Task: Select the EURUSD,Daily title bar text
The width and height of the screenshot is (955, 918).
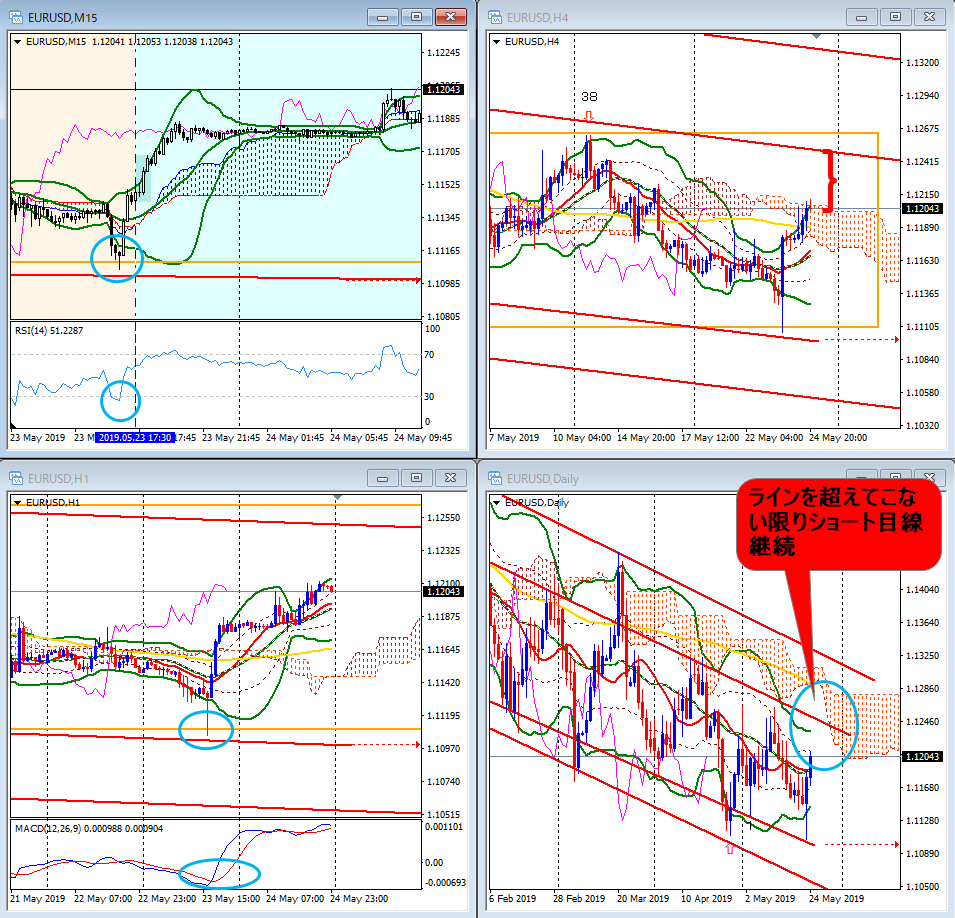Action: pyautogui.click(x=542, y=479)
